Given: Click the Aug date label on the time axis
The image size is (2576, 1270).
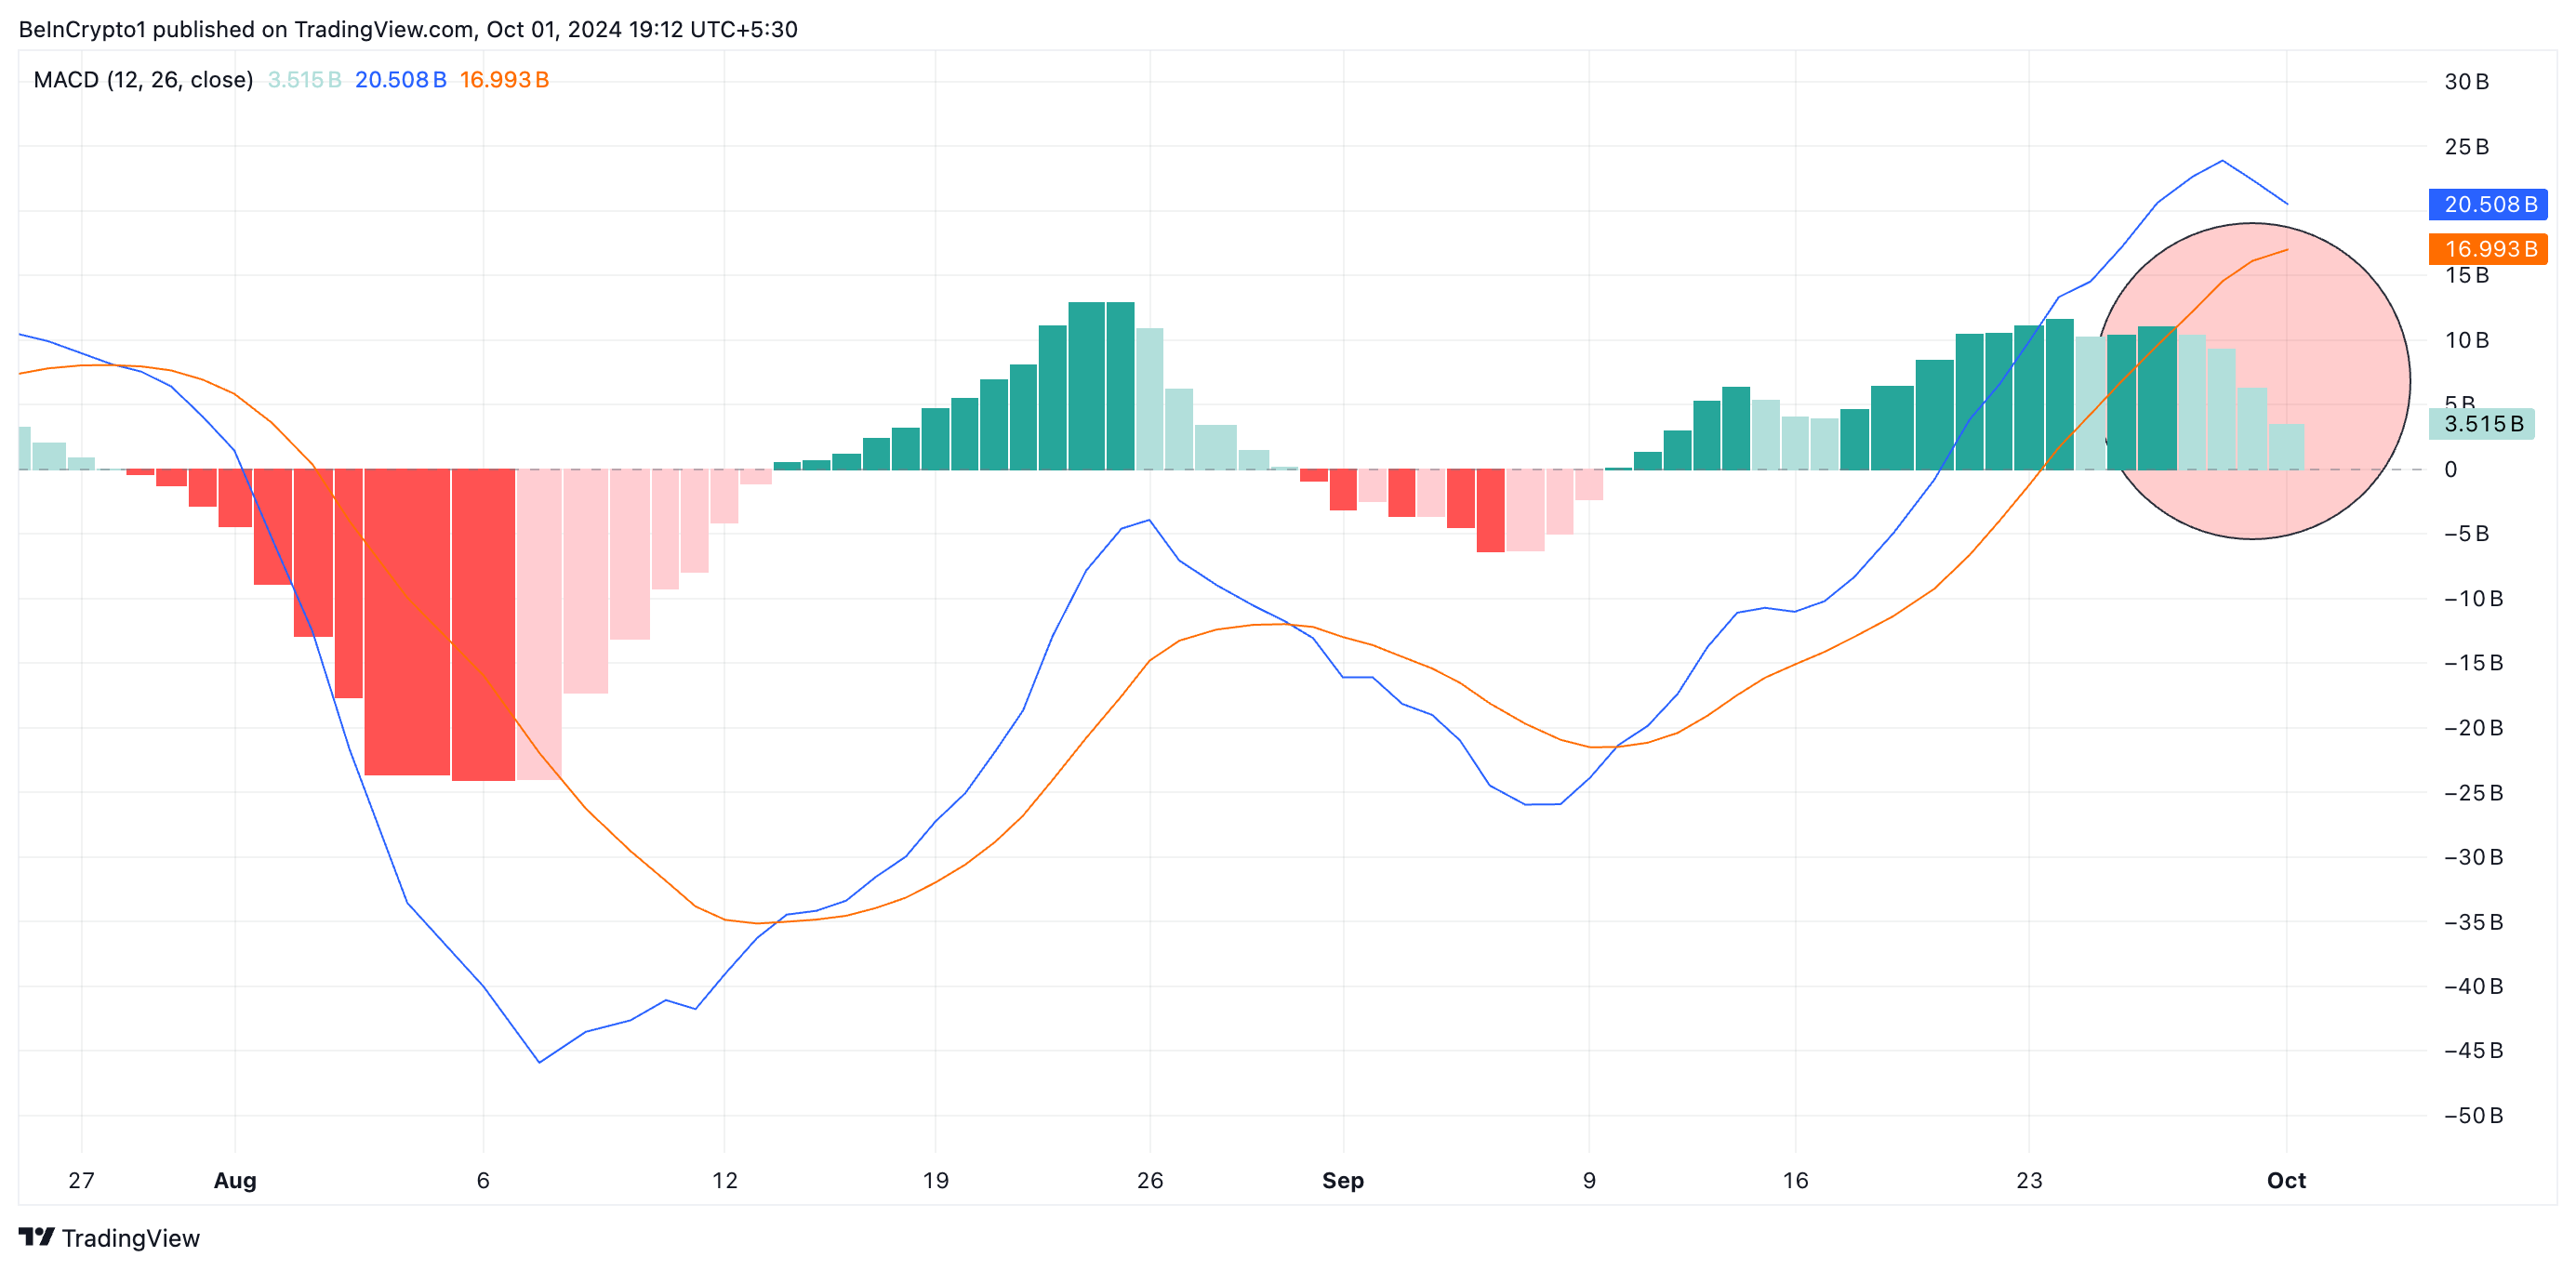Looking at the screenshot, I should pos(235,1180).
